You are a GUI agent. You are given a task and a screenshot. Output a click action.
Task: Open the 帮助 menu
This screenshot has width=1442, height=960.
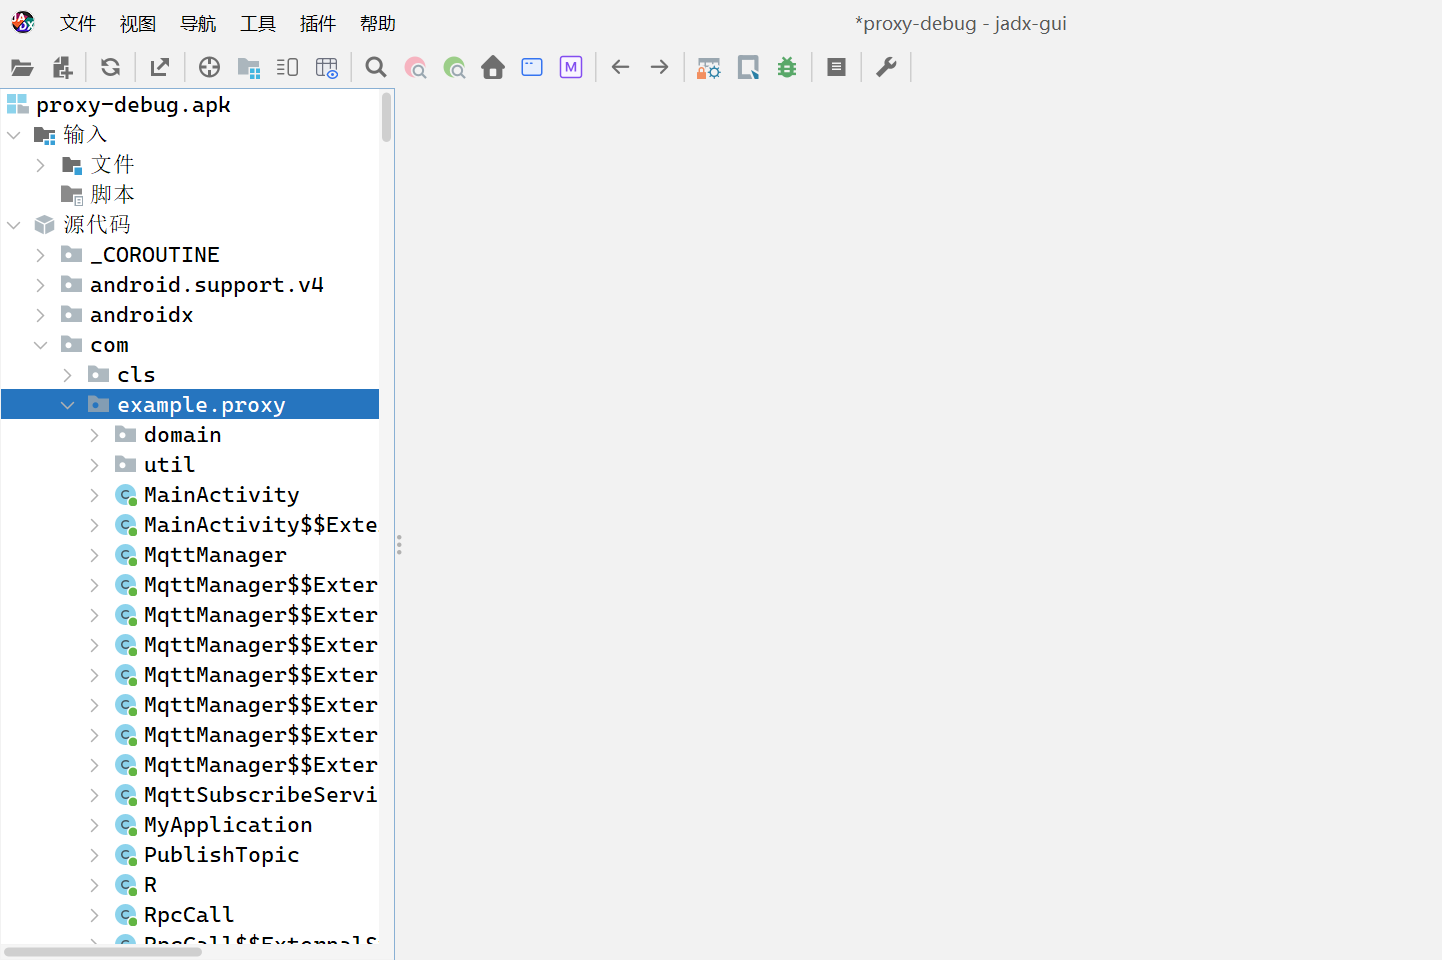point(378,24)
